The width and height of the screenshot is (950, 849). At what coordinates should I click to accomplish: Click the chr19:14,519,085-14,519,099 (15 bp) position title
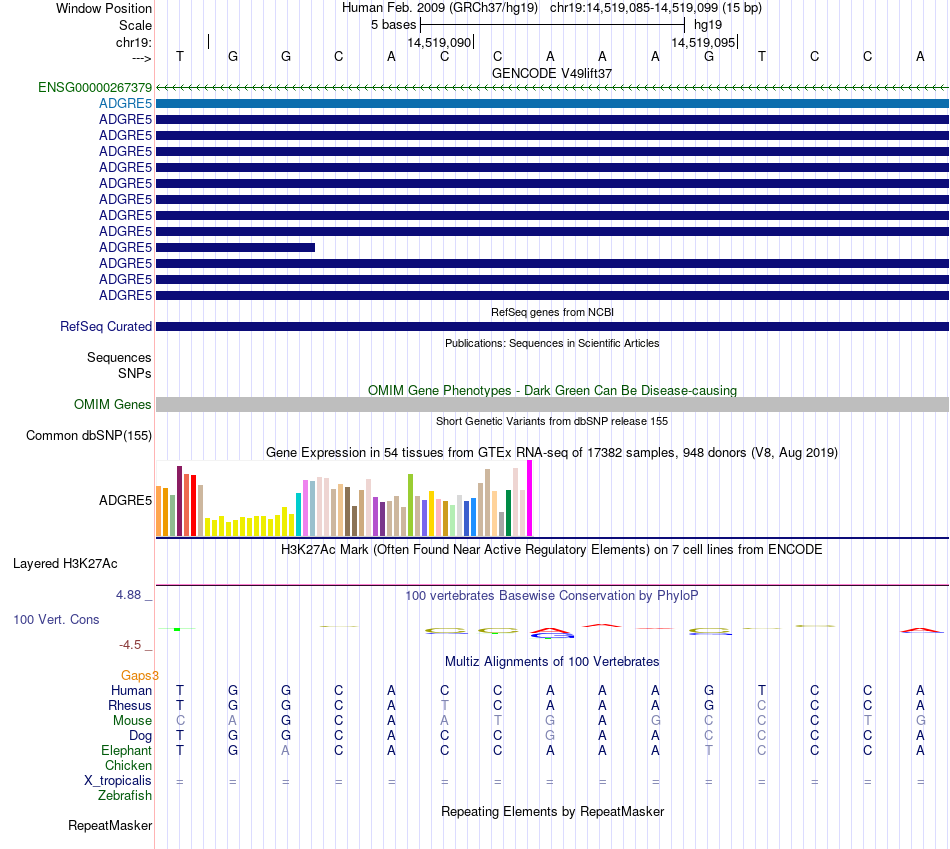click(x=656, y=8)
